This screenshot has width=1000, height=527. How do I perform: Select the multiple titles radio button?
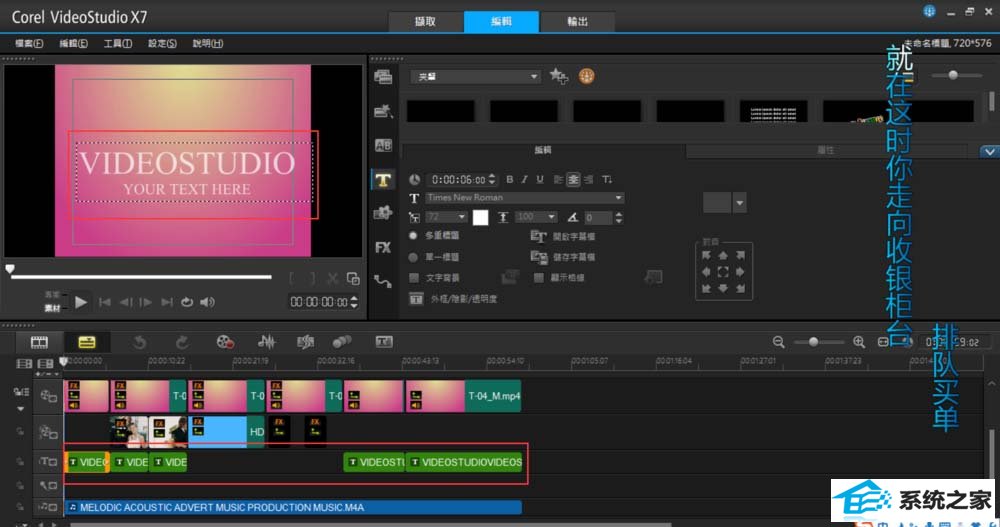tap(413, 235)
